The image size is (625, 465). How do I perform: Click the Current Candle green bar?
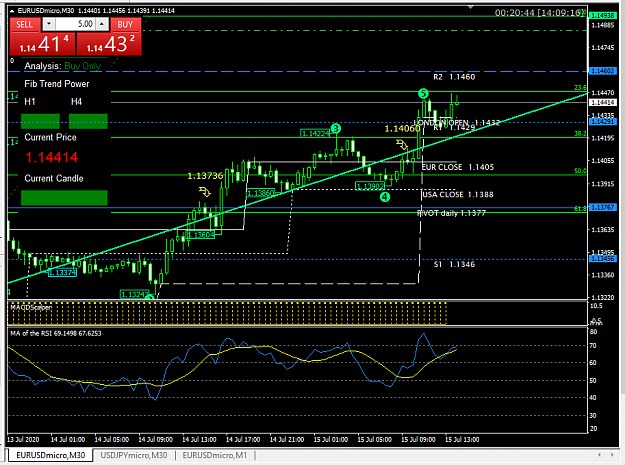tap(64, 198)
